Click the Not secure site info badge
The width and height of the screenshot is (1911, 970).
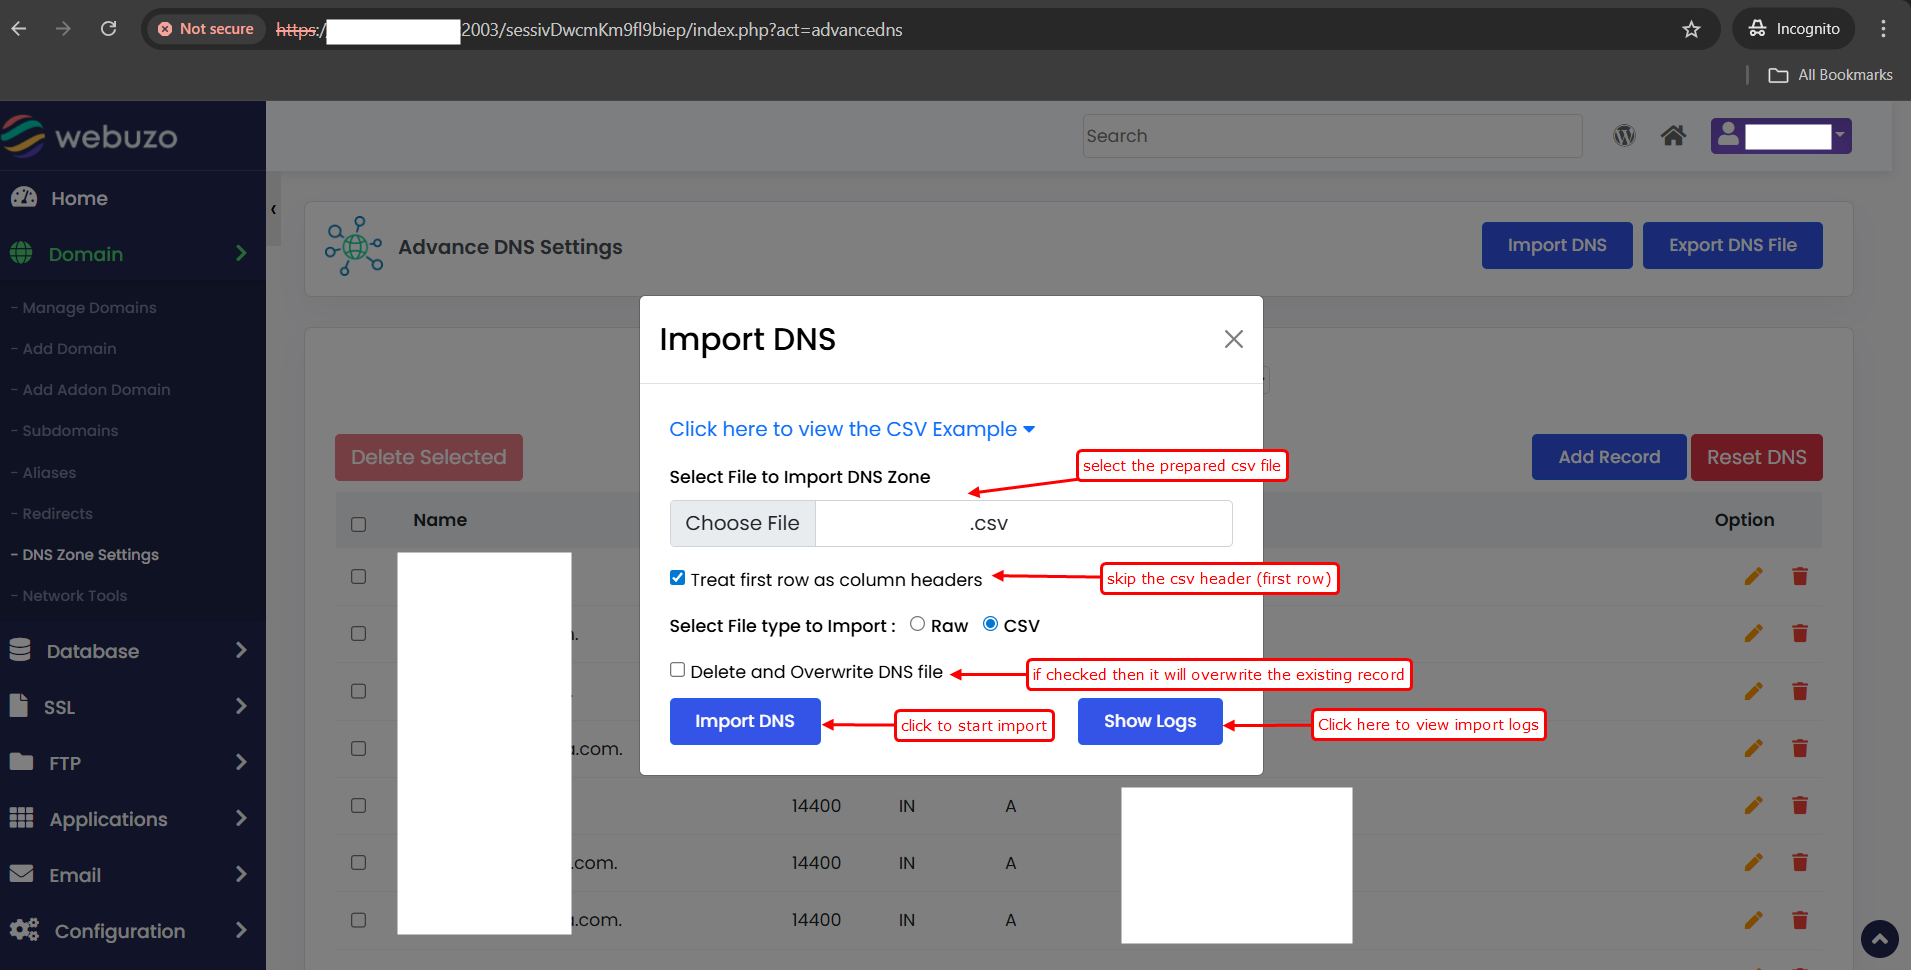[206, 29]
